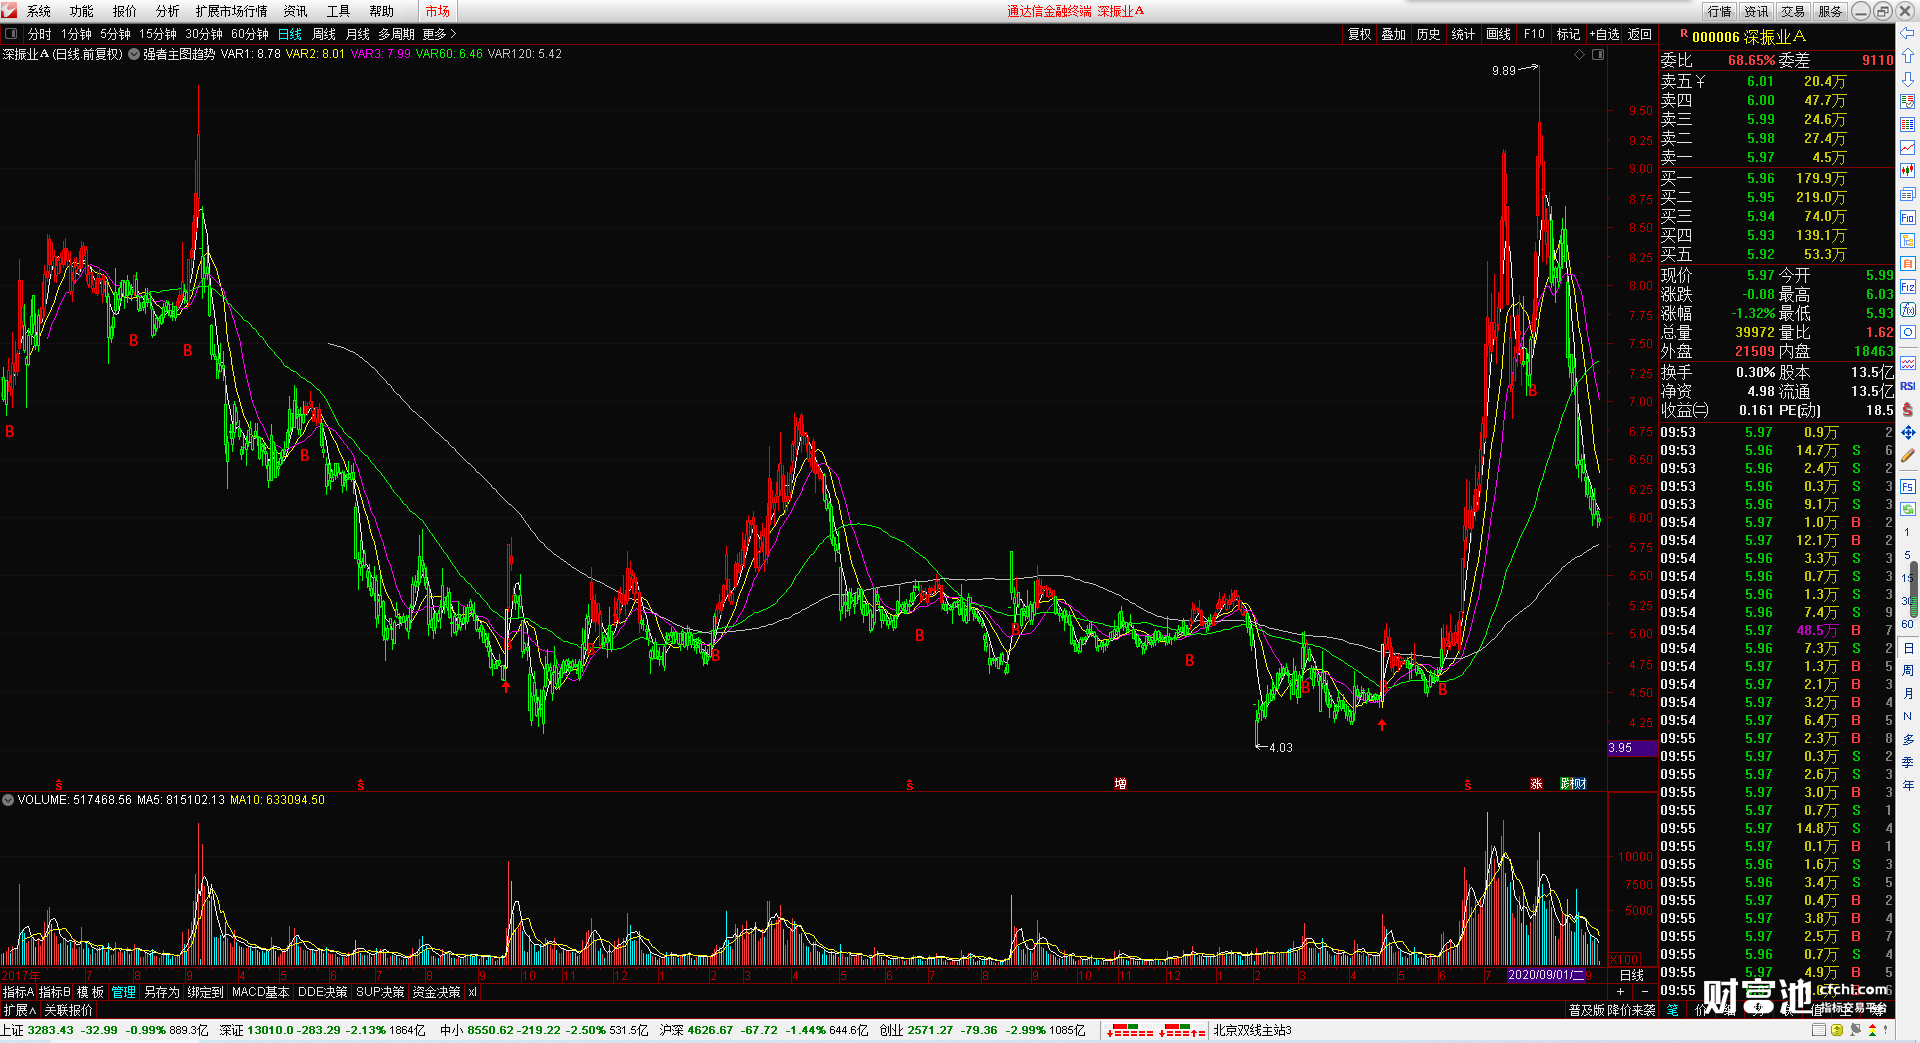Image resolution: width=1920 pixels, height=1043 pixels.
Task: Open the 扩展市场行情 menu
Action: [232, 11]
